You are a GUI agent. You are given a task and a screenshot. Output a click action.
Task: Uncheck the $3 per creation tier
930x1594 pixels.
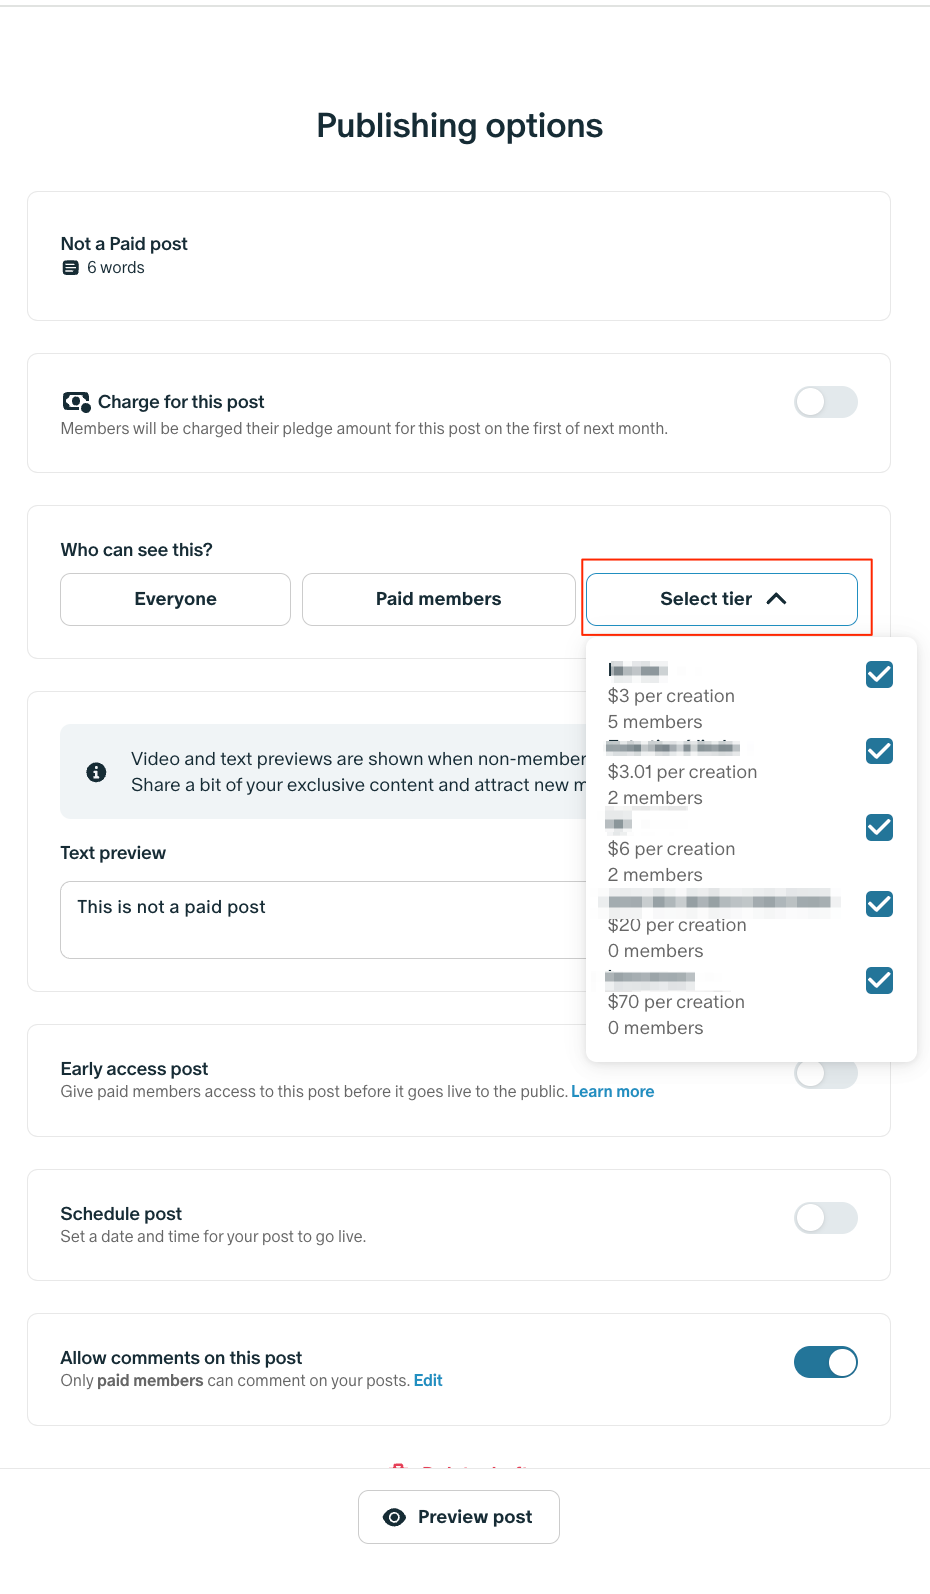[879, 675]
